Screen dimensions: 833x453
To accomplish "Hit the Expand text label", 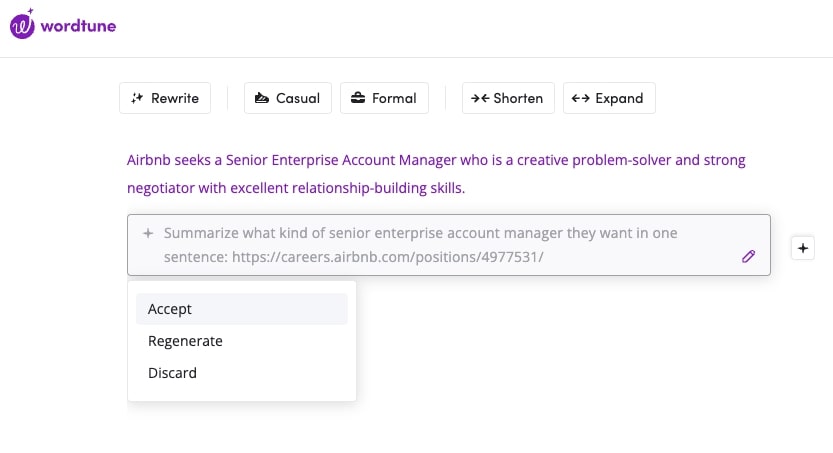I will (619, 98).
